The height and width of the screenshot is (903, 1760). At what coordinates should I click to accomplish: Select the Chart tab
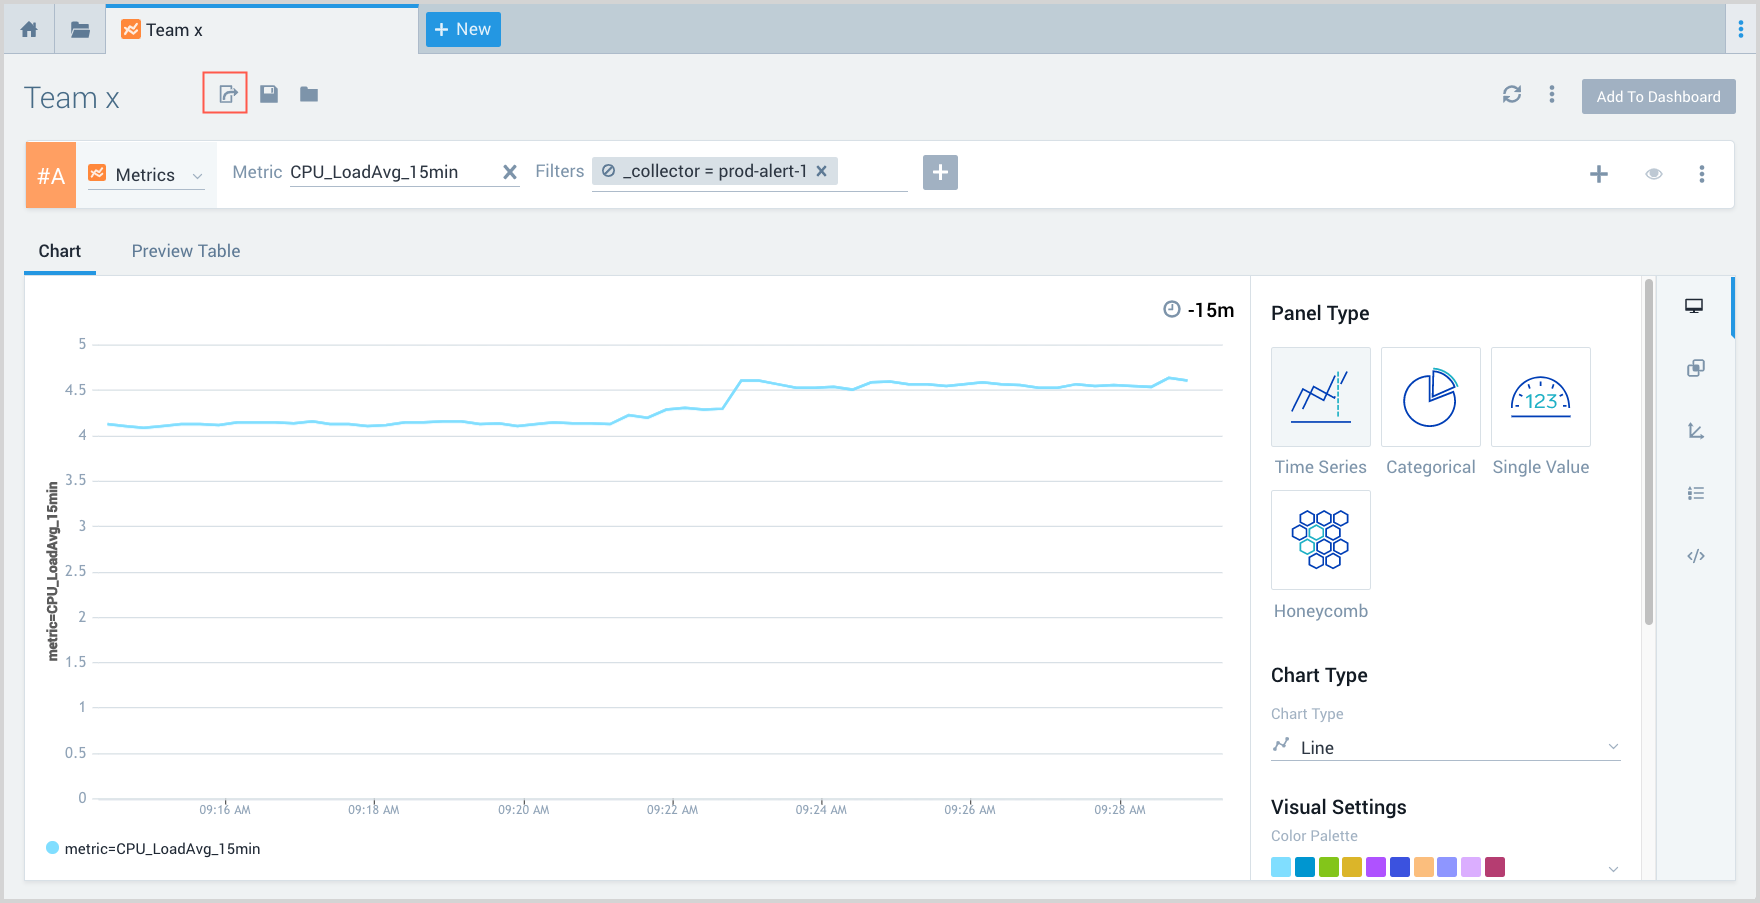pyautogui.click(x=60, y=251)
